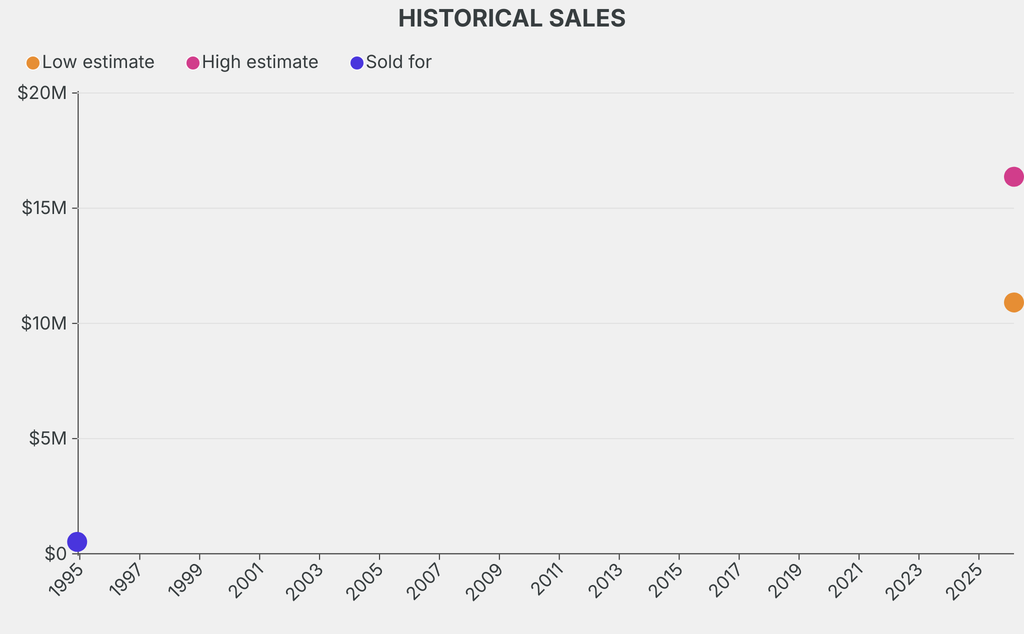The height and width of the screenshot is (634, 1024).
Task: Select the pink high estimate data point
Action: (x=1013, y=177)
